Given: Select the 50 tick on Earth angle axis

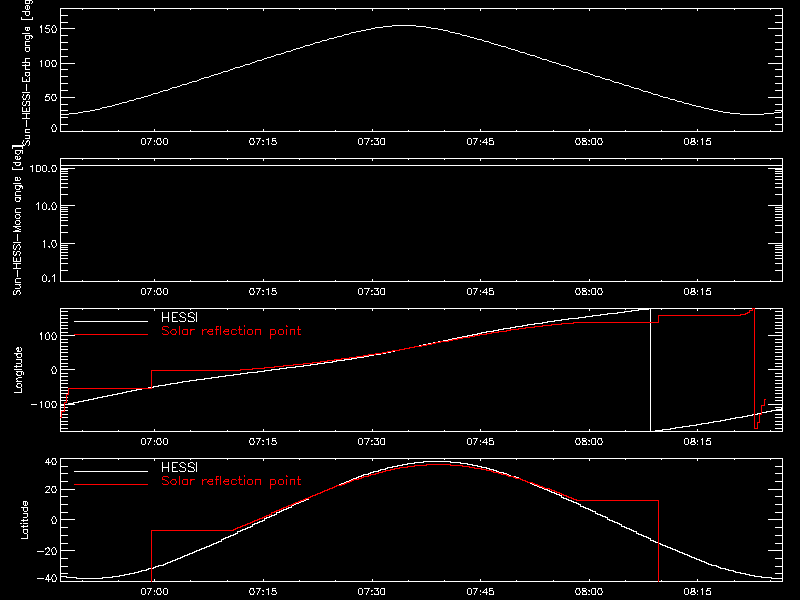Looking at the screenshot, I should point(51,97).
